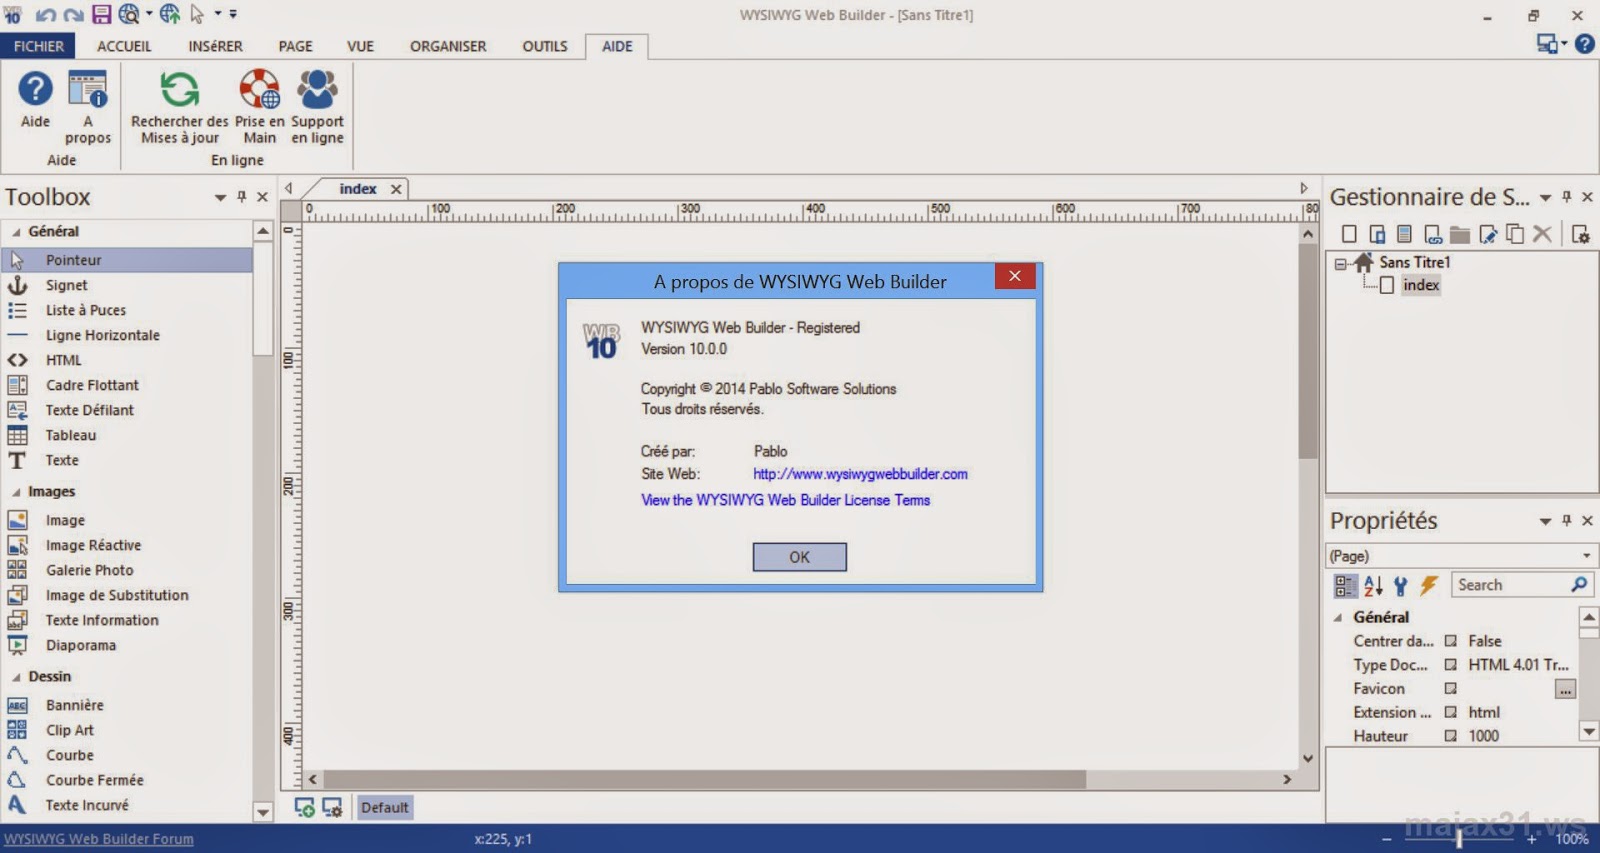Select the Image tool

tap(127, 520)
